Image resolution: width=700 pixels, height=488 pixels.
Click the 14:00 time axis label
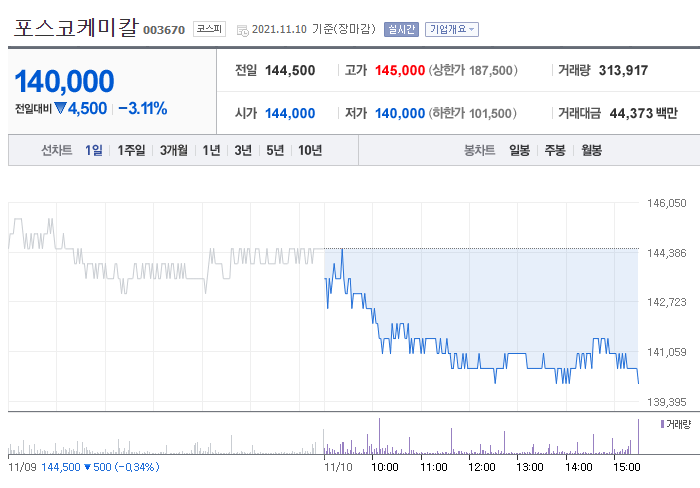(x=579, y=467)
